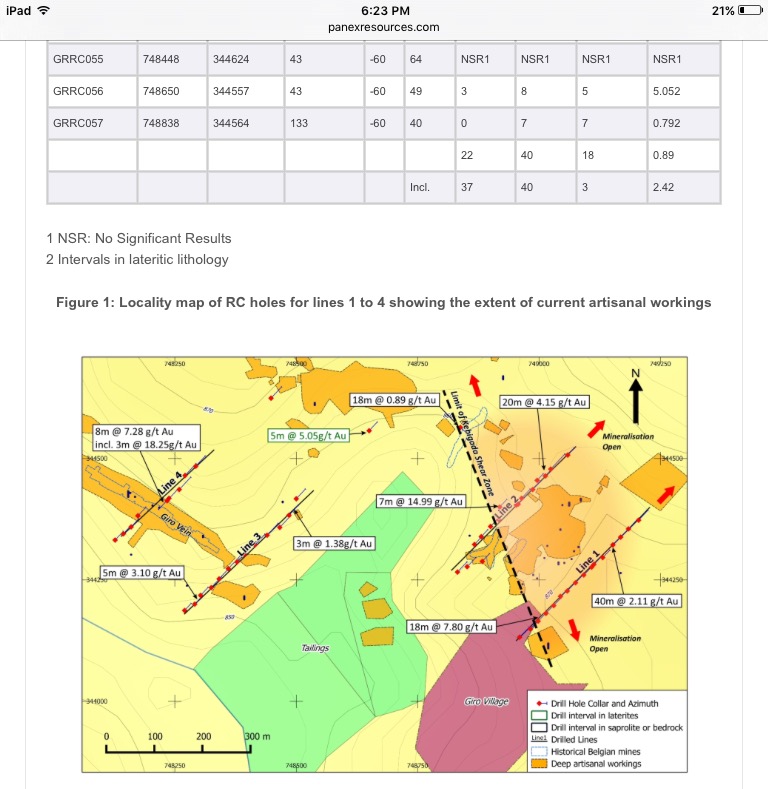This screenshot has width=768, height=789.
Task: Tap legend text 'Historical Belgian mines'
Action: [595, 752]
